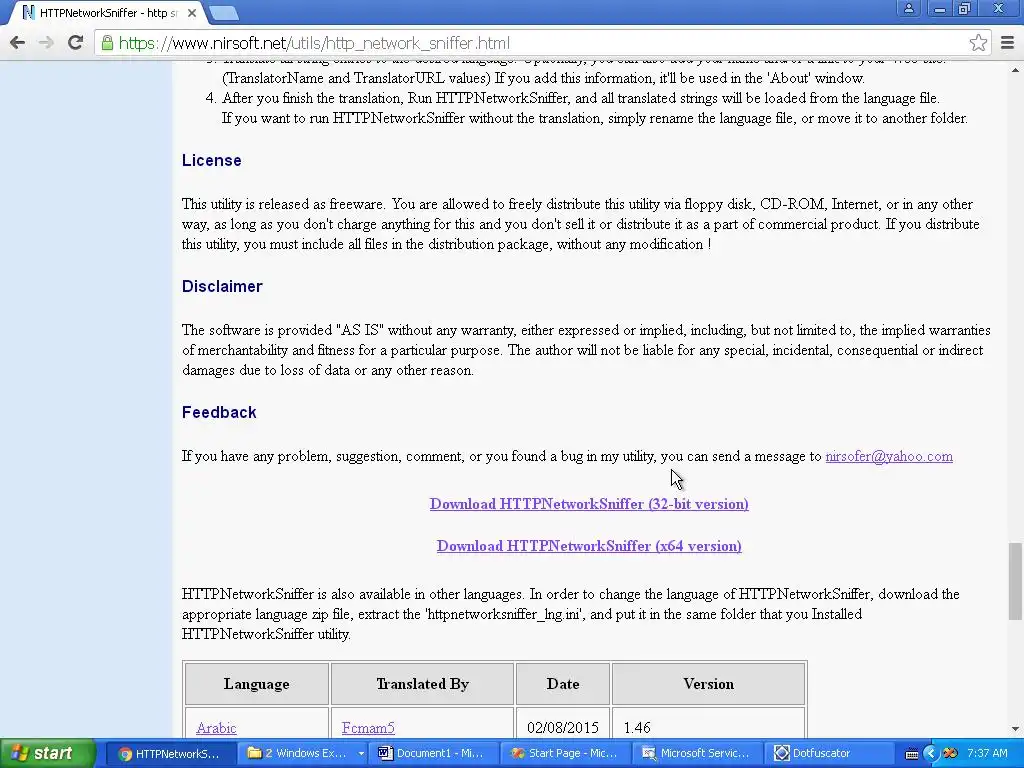Screen dimensions: 1024x768
Task: Open the Windows Start menu
Action: point(47,753)
